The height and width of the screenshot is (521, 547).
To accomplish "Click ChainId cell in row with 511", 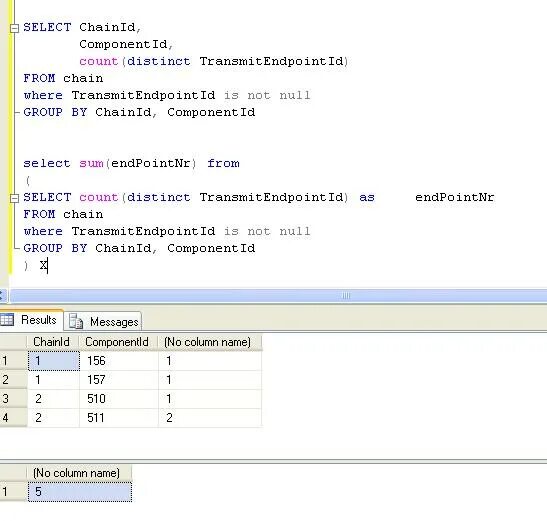I will (53, 418).
